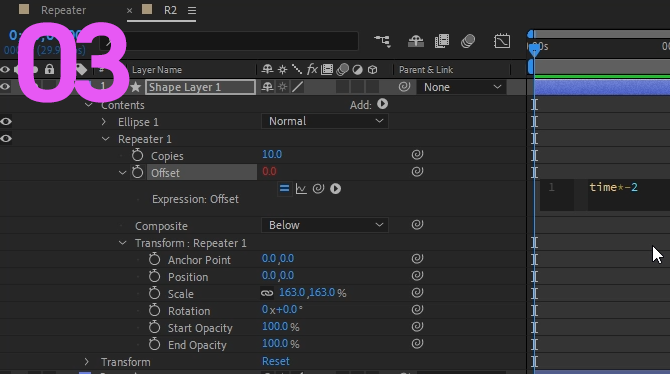Image resolution: width=670 pixels, height=374 pixels.
Task: Click the parent pick whip for Shape Layer 1
Action: pyautogui.click(x=404, y=87)
